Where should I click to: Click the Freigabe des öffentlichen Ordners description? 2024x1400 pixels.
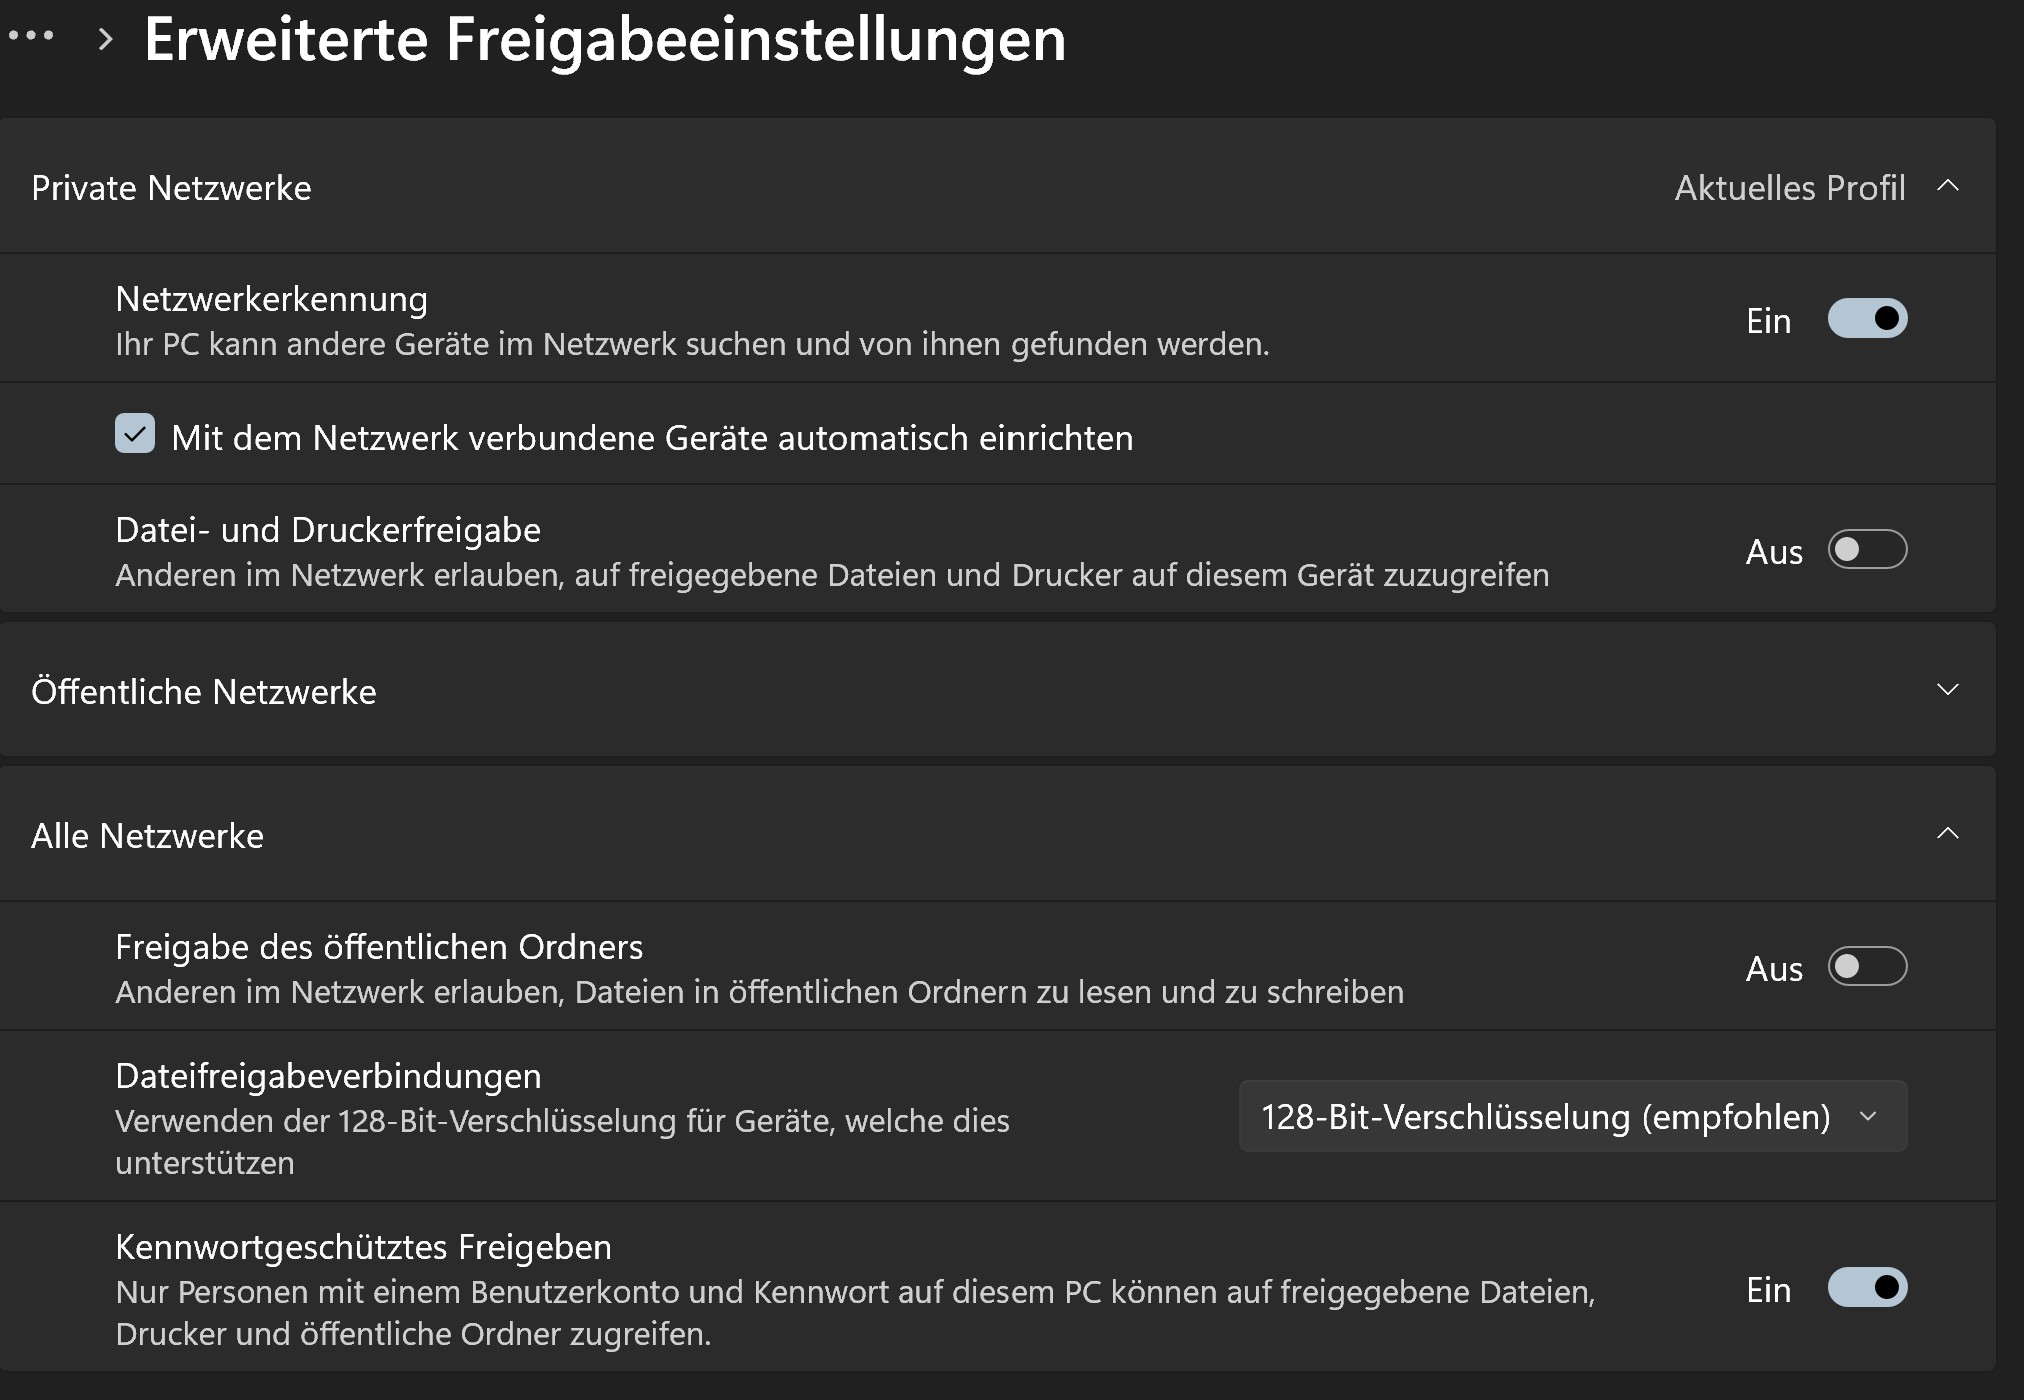point(759,991)
